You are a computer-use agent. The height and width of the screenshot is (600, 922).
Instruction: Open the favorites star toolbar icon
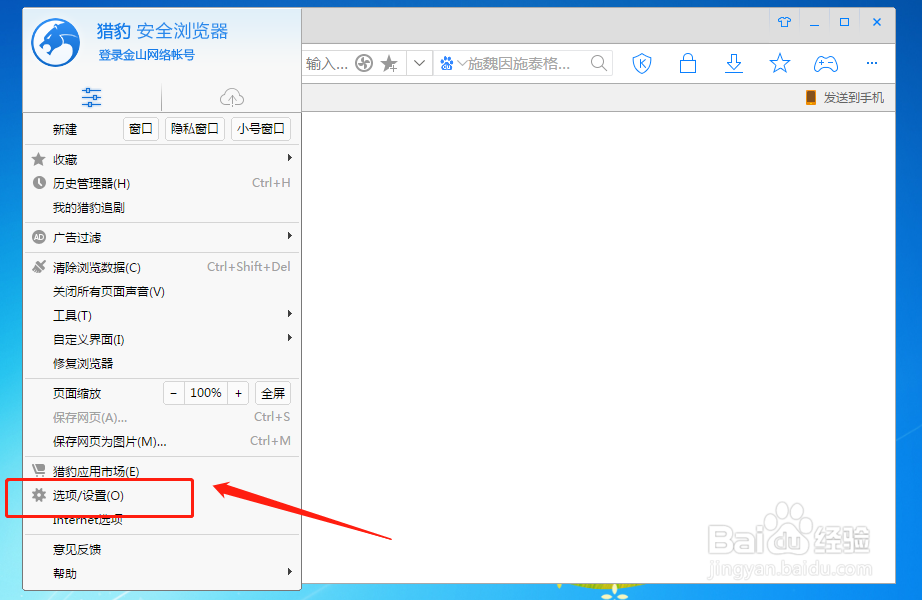780,63
